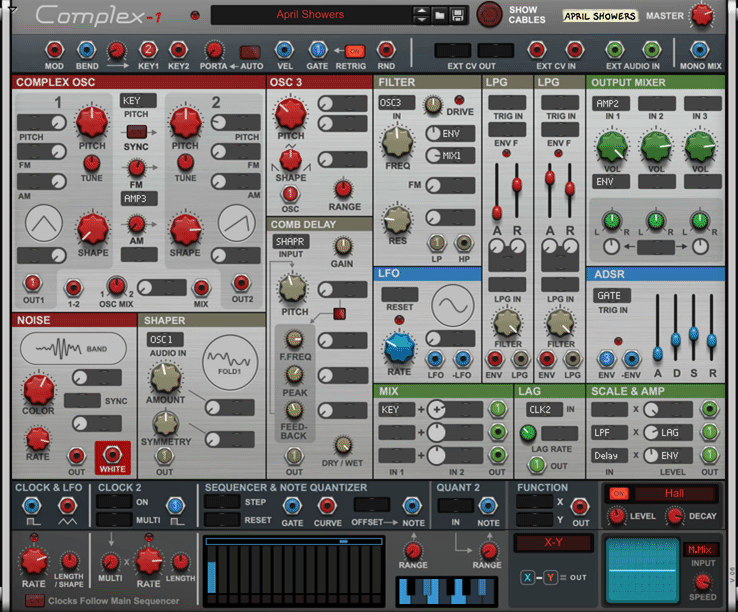Screen dimensions: 738x612
Task: Open the patch browser folder icon
Action: [439, 16]
